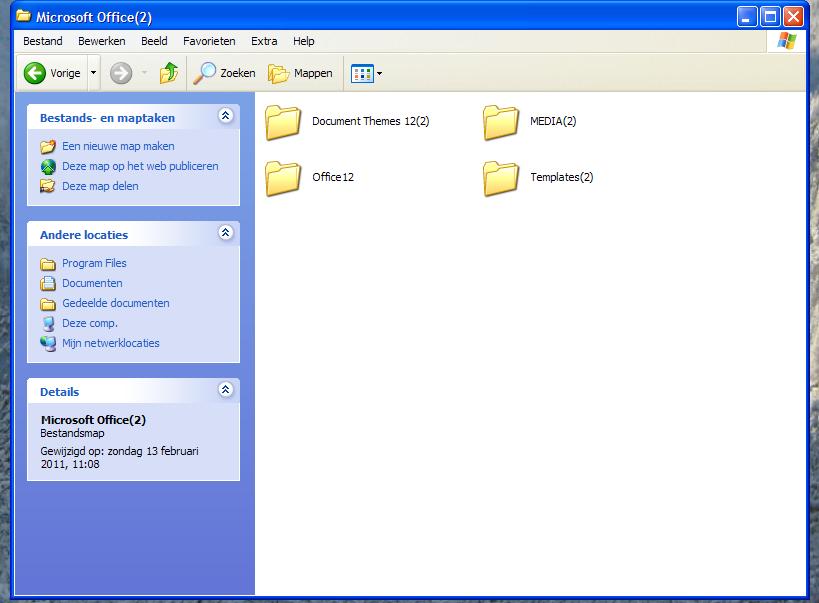This screenshot has width=819, height=603.
Task: Click Deze map op het web publiceren
Action: coord(140,166)
